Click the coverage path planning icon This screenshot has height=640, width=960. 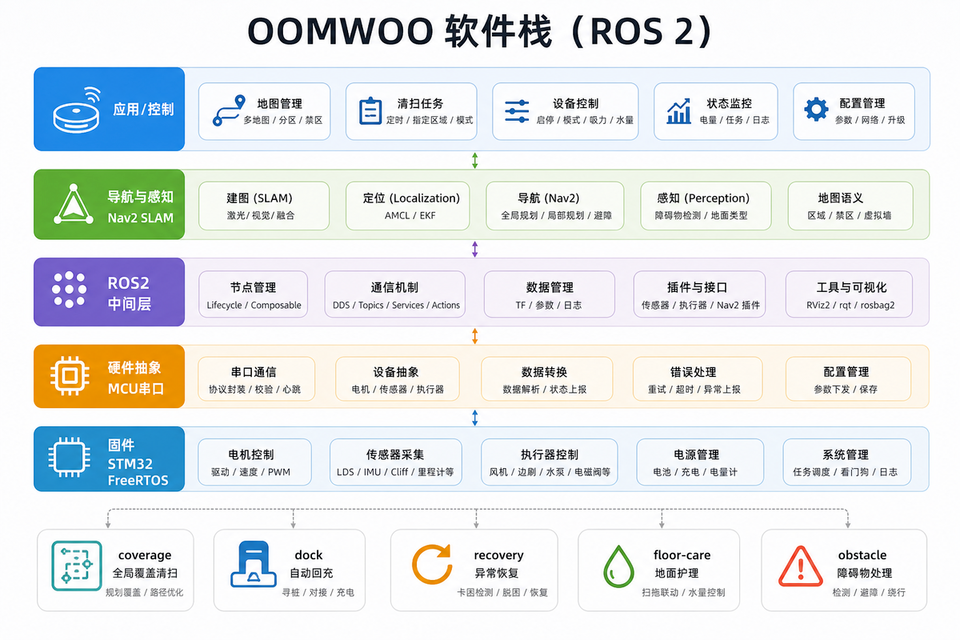coord(77,565)
